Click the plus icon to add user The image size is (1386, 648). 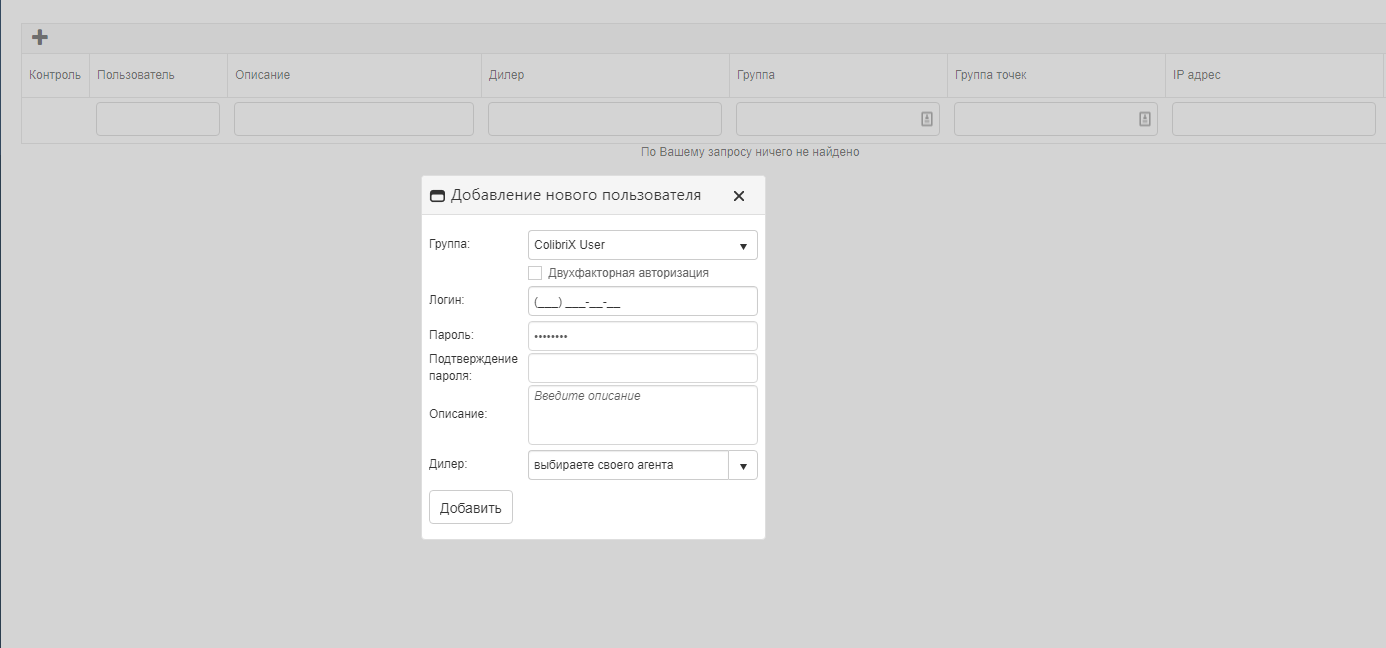click(x=40, y=37)
